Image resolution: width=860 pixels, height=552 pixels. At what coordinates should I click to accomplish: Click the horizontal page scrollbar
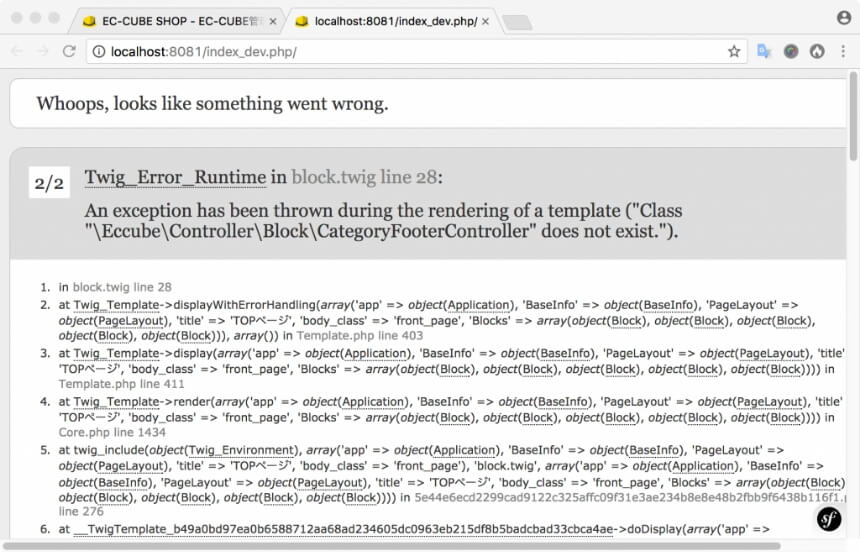[x=392, y=547]
